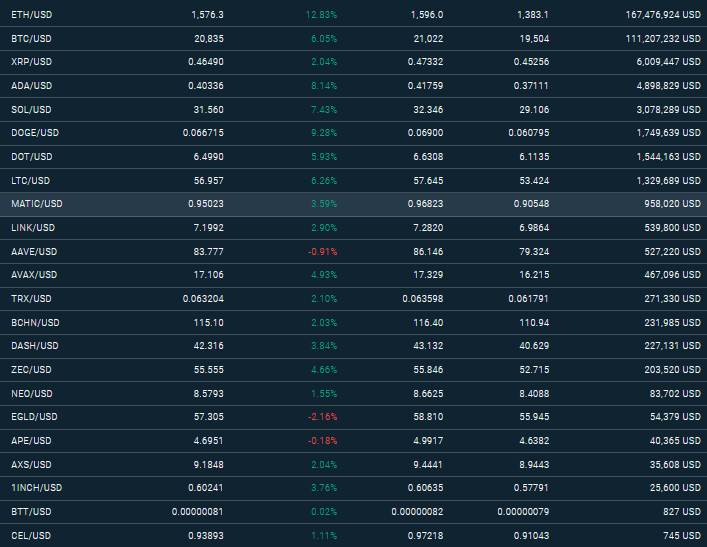Click BTT volume 827 USD
Viewport: 707px width, 547px height.
(x=682, y=512)
